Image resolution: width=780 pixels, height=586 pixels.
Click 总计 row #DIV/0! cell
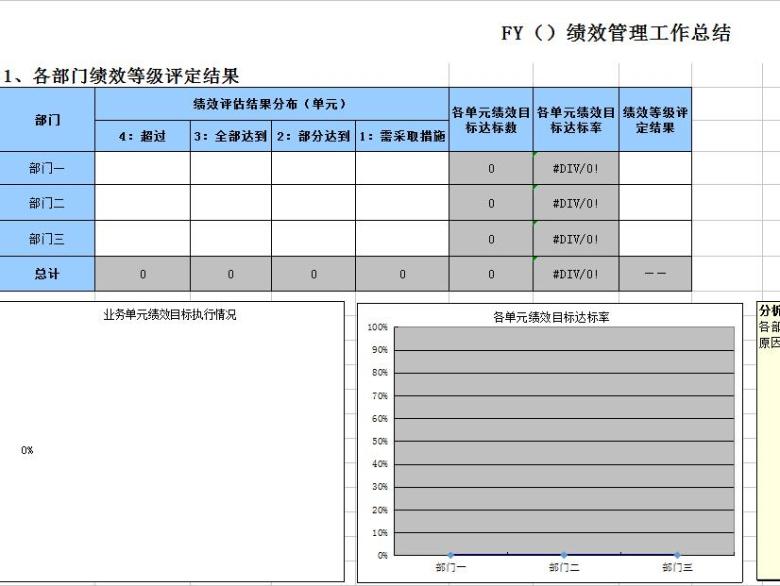tap(576, 274)
